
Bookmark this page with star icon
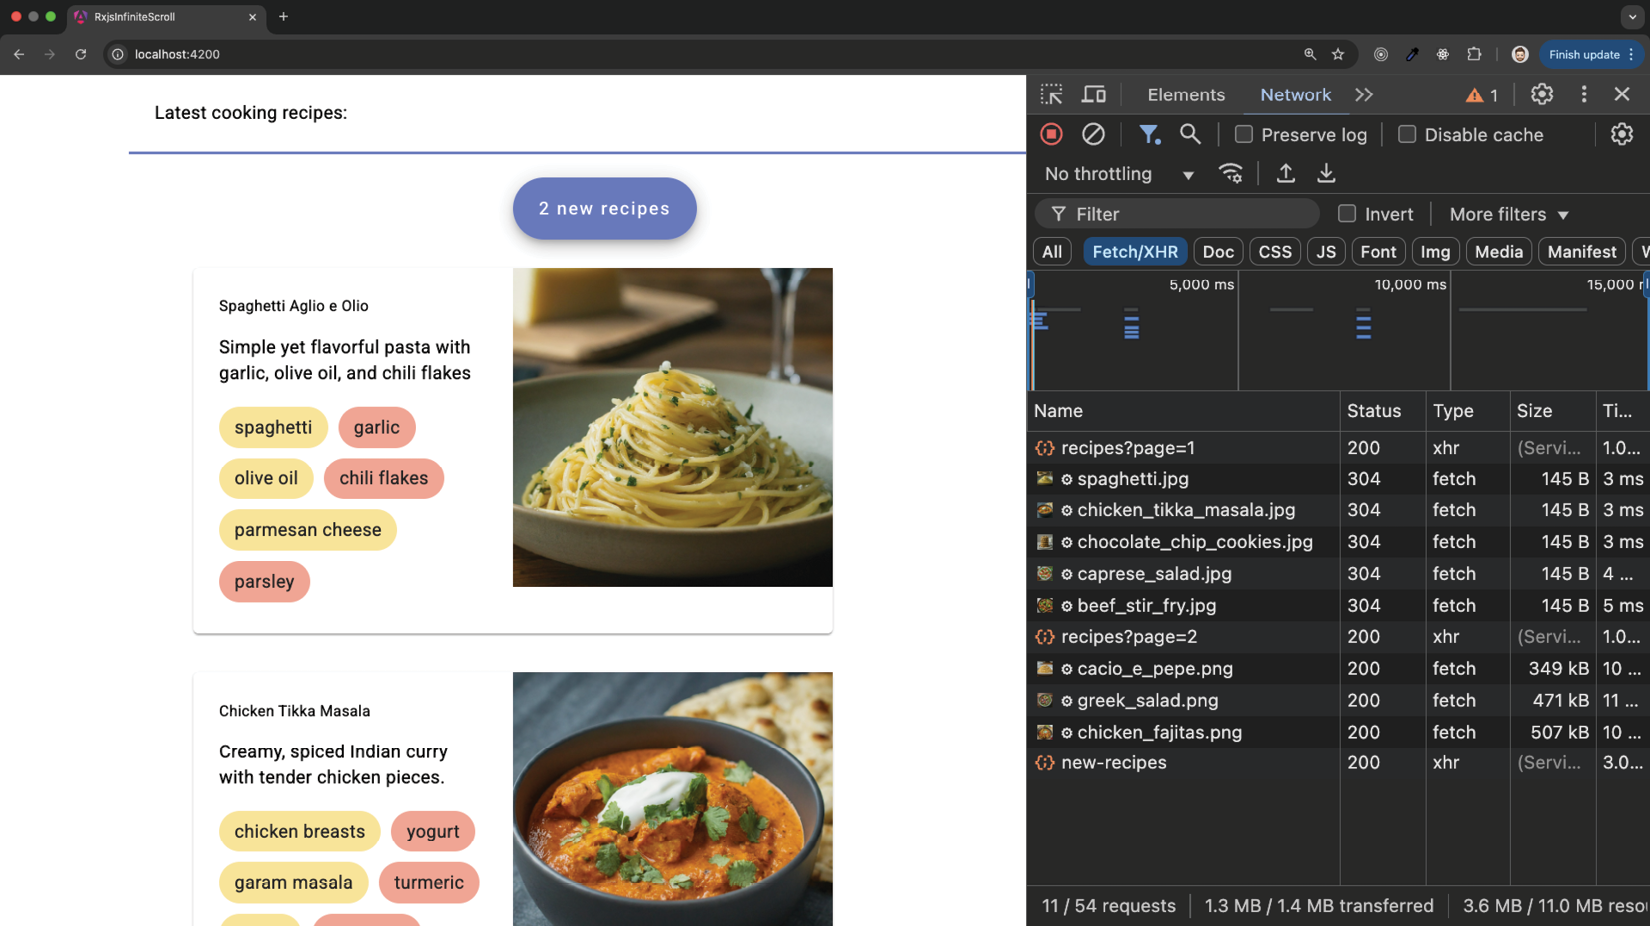[x=1338, y=54]
